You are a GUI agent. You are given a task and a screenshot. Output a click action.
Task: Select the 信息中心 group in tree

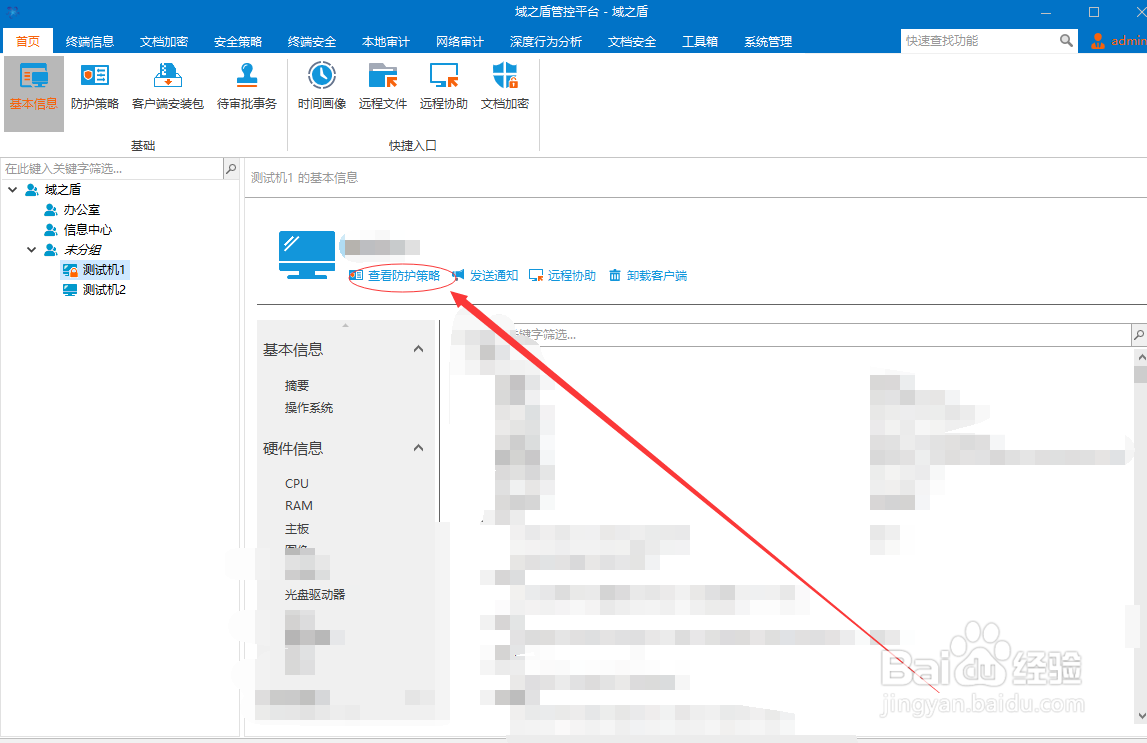tap(88, 230)
